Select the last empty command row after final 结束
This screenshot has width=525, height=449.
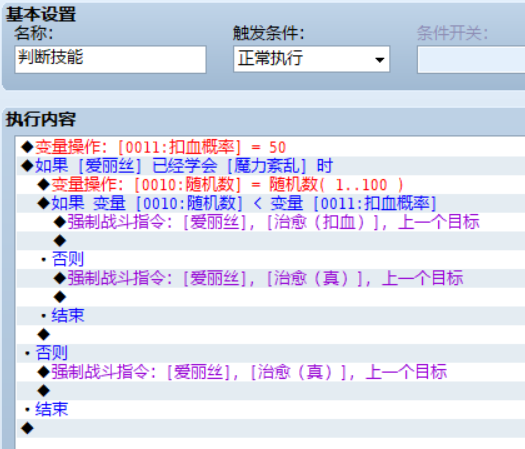[271, 428]
